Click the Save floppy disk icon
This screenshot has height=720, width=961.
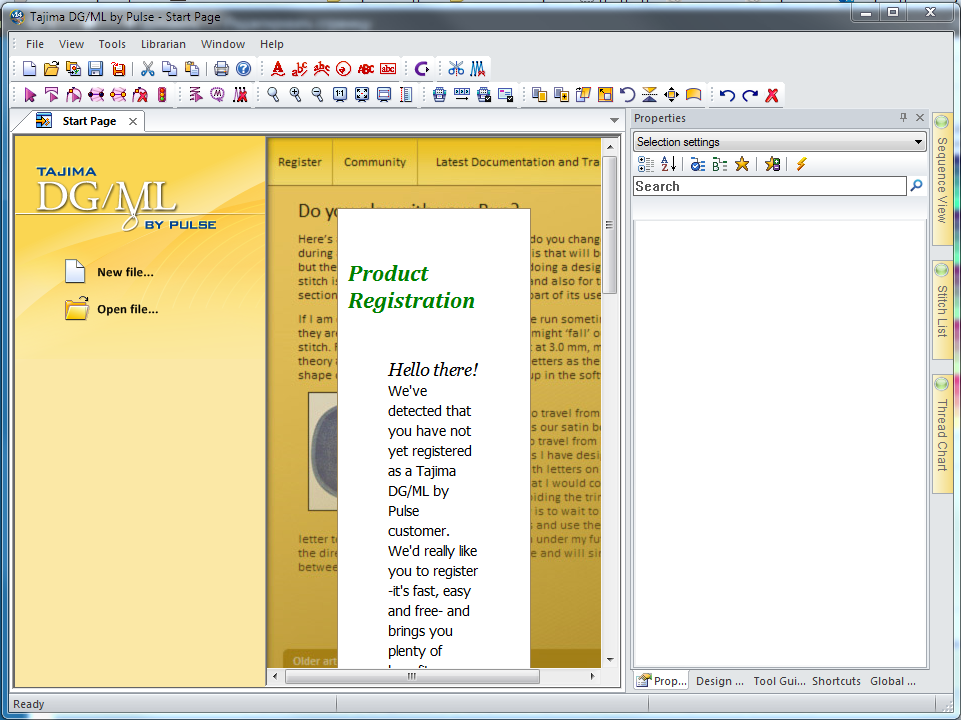coord(96,69)
